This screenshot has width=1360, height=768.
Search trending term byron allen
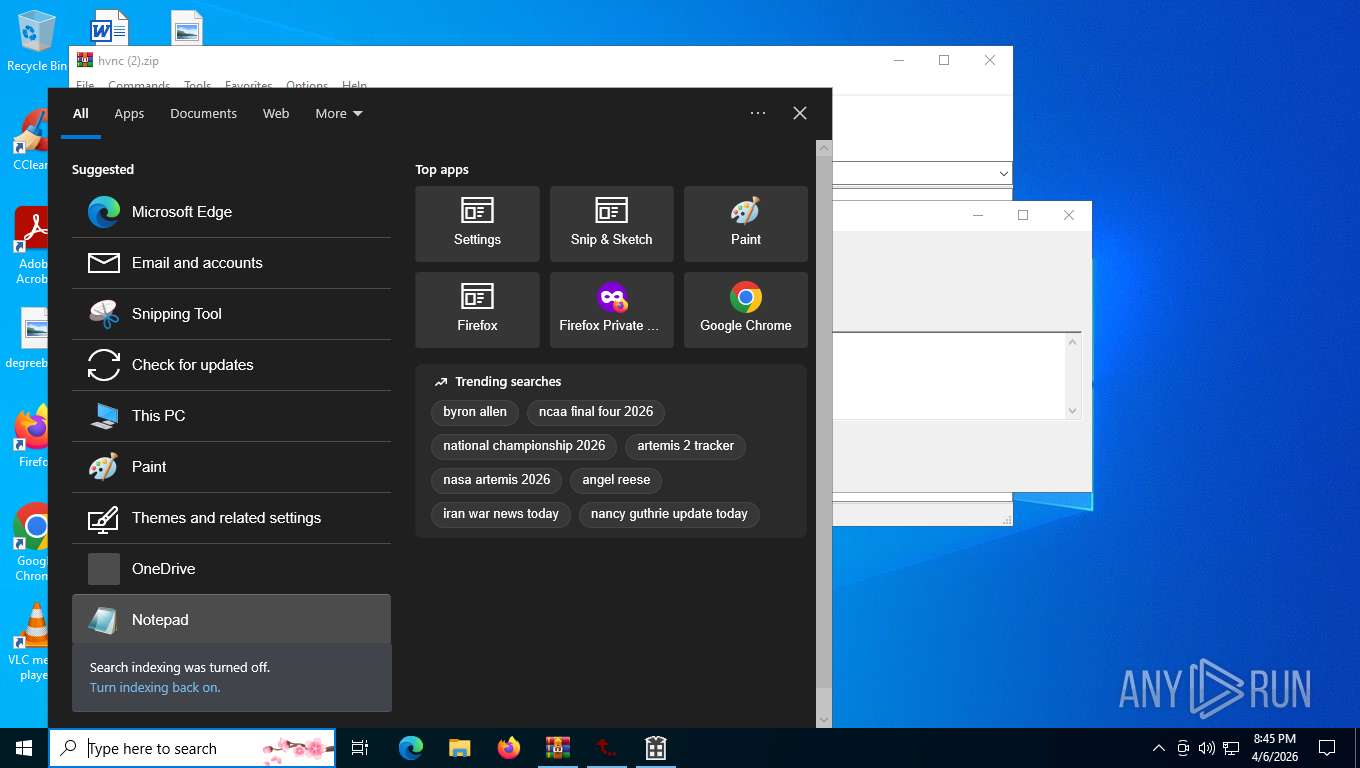pyautogui.click(x=475, y=412)
